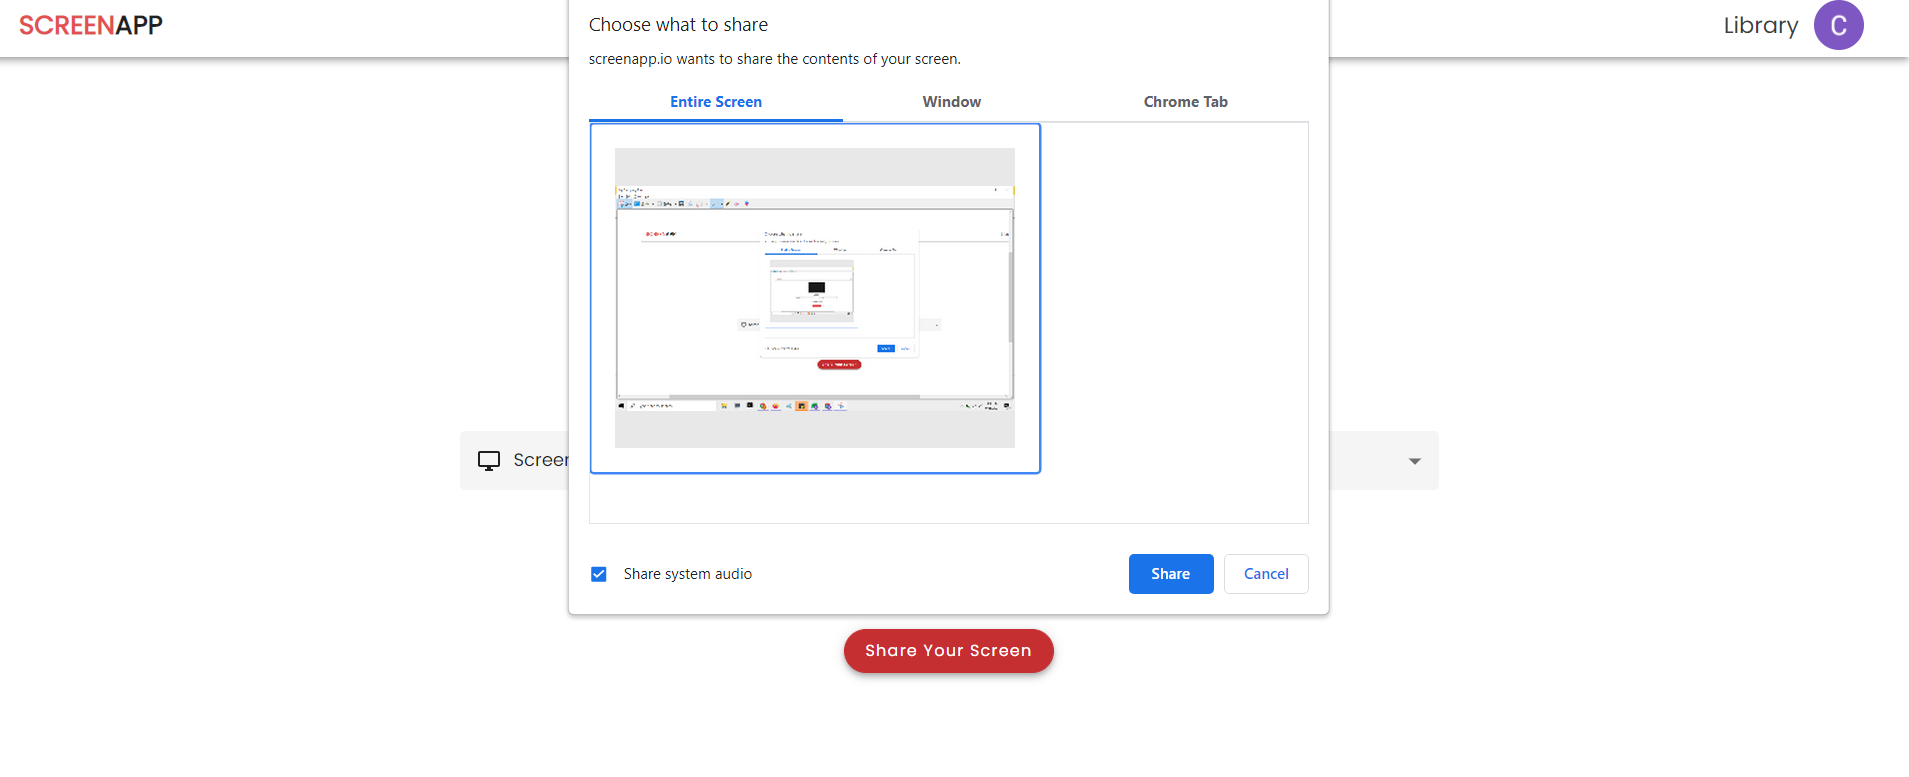This screenshot has width=1909, height=777.
Task: Switch to the Chrome Tab option
Action: pos(1185,102)
